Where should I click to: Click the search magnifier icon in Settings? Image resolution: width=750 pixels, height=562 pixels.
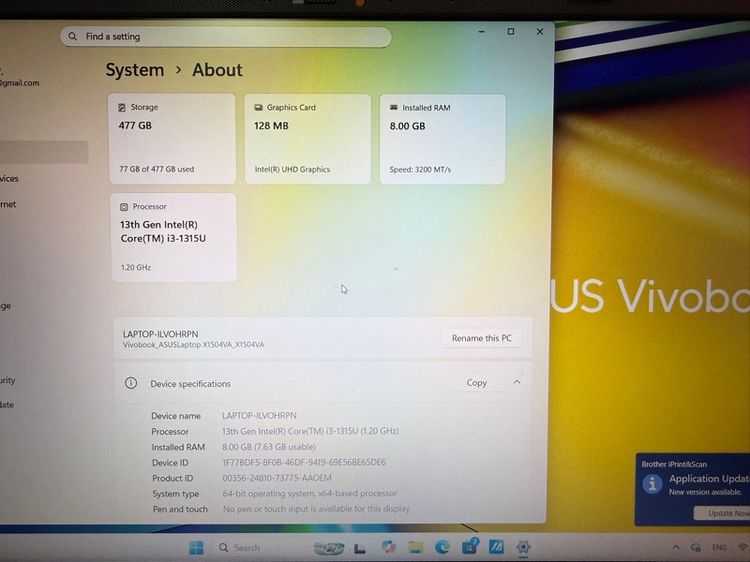pyautogui.click(x=72, y=36)
